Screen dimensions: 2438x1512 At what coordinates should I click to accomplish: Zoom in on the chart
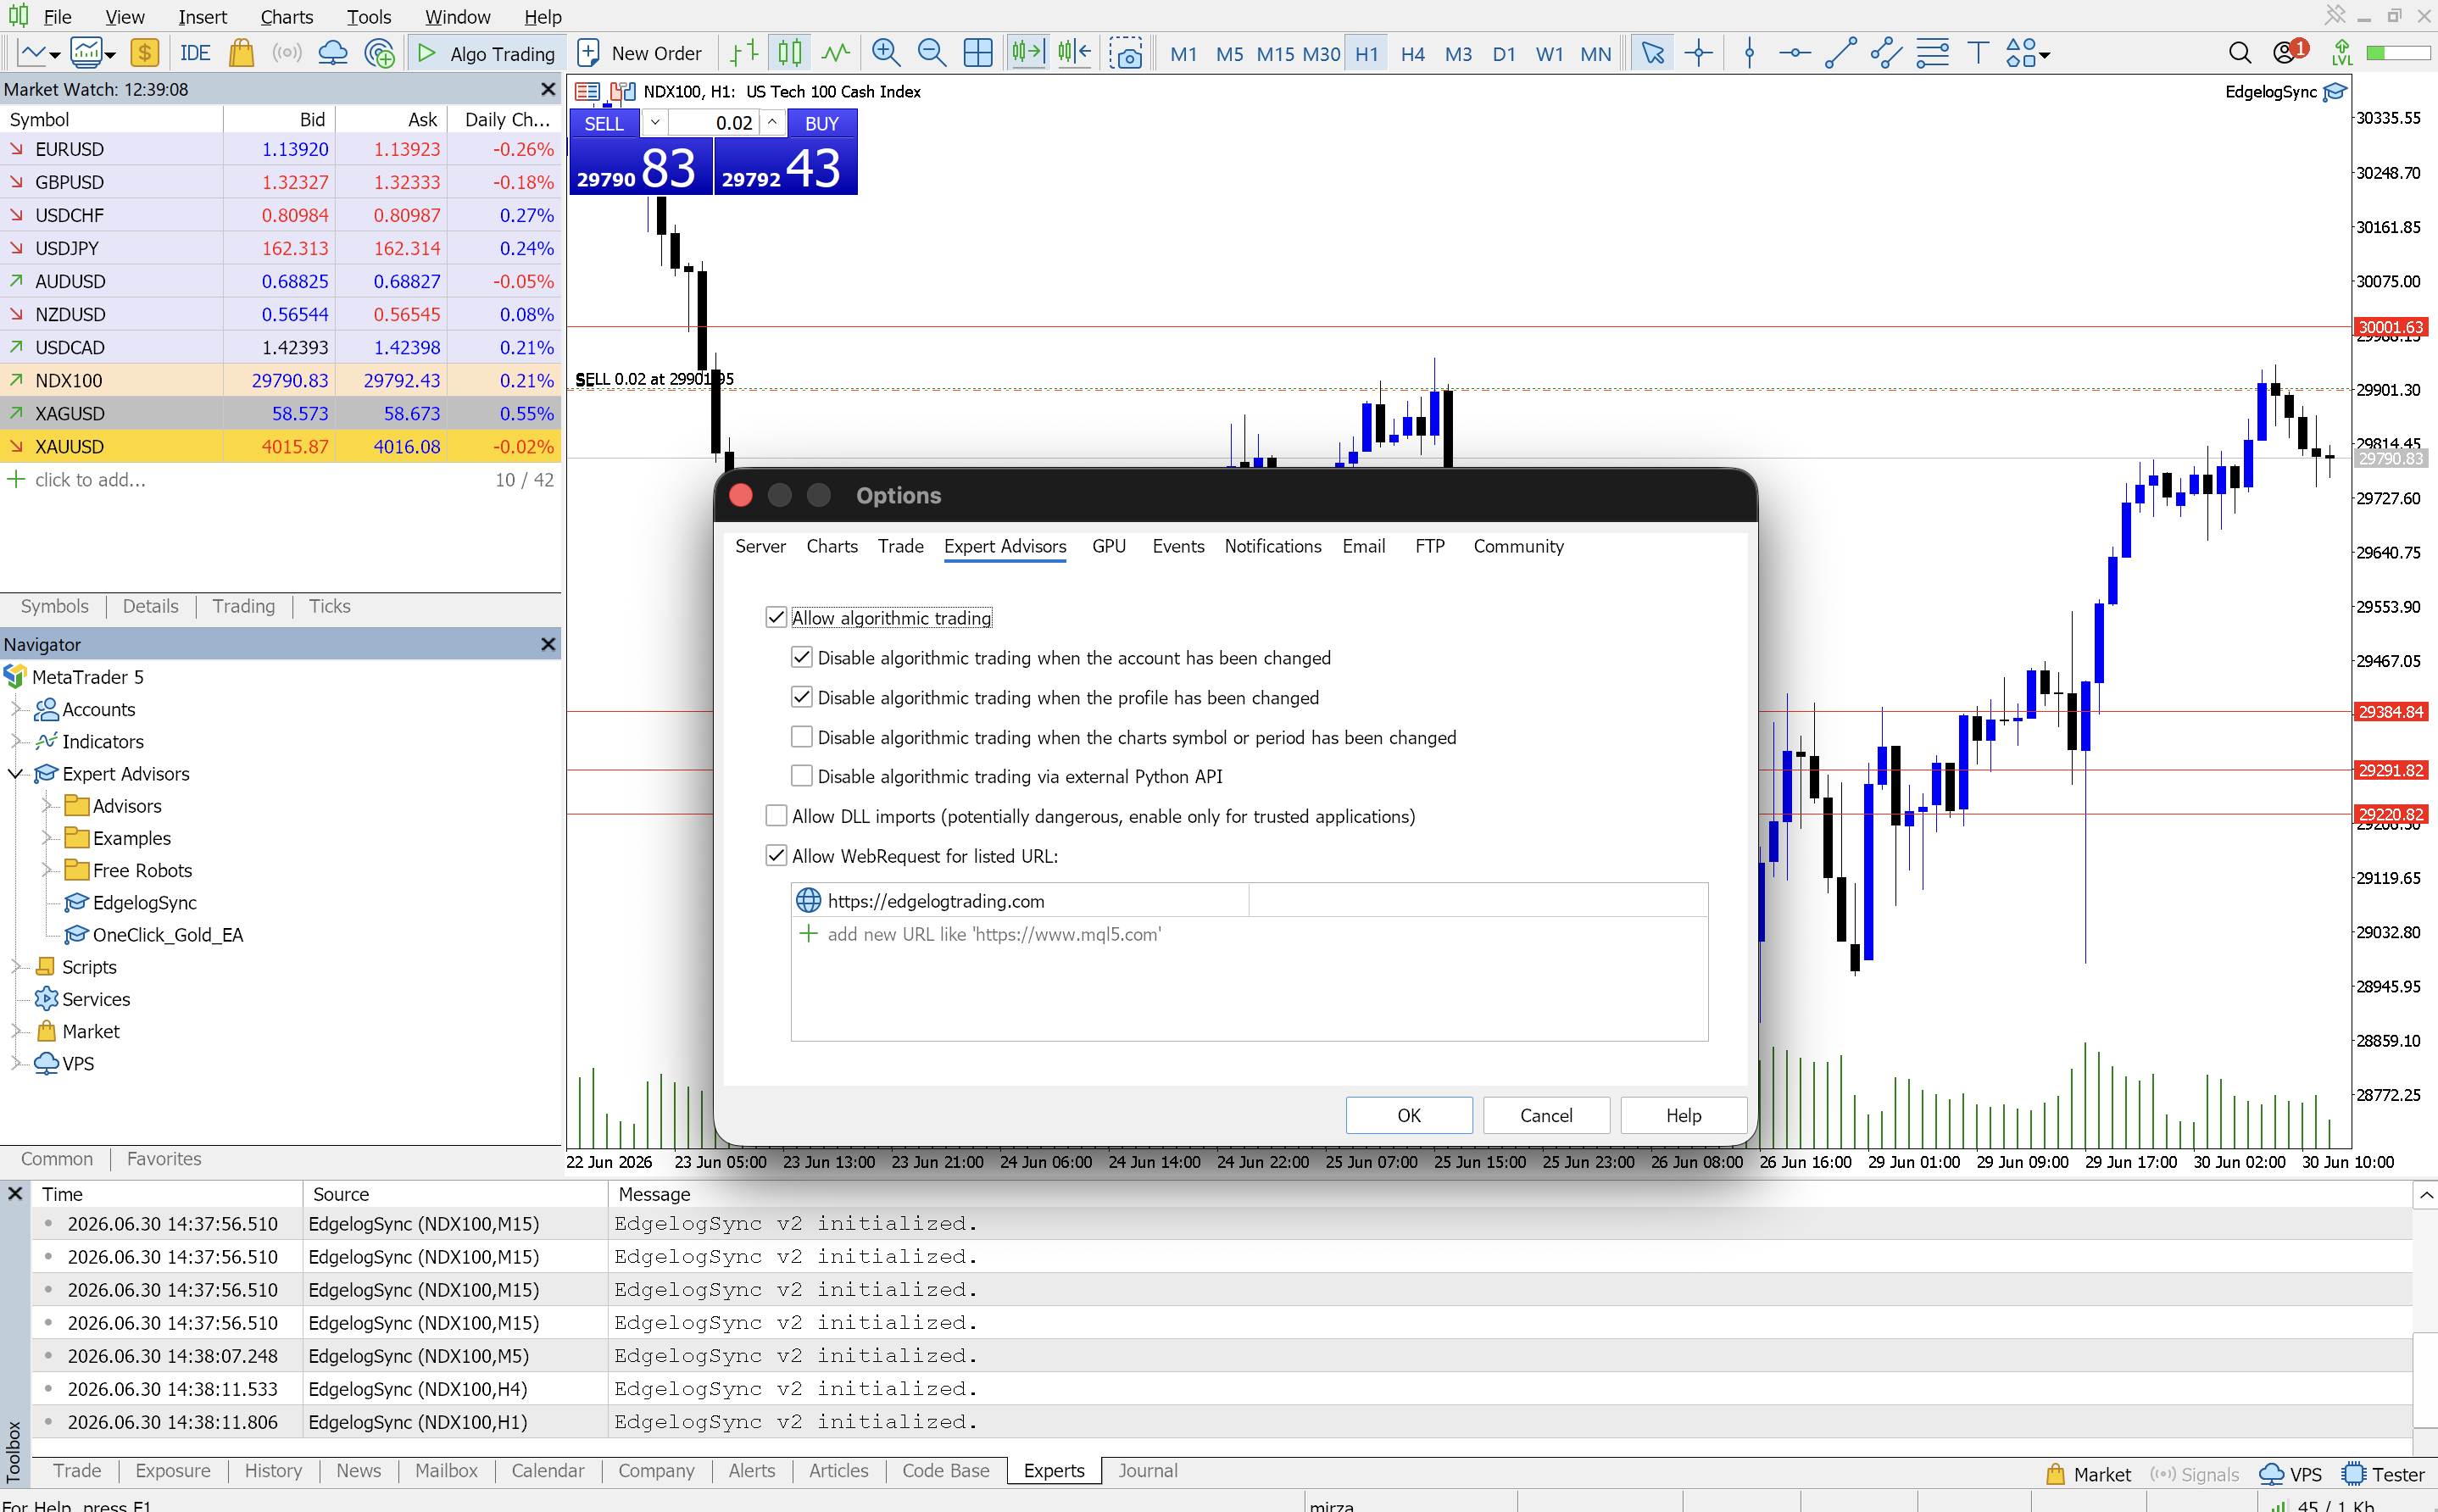[x=886, y=53]
